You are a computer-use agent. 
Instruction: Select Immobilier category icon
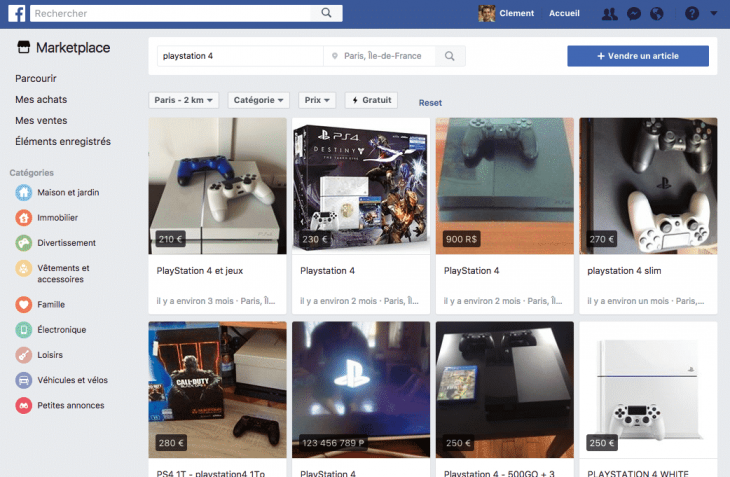click(24, 217)
